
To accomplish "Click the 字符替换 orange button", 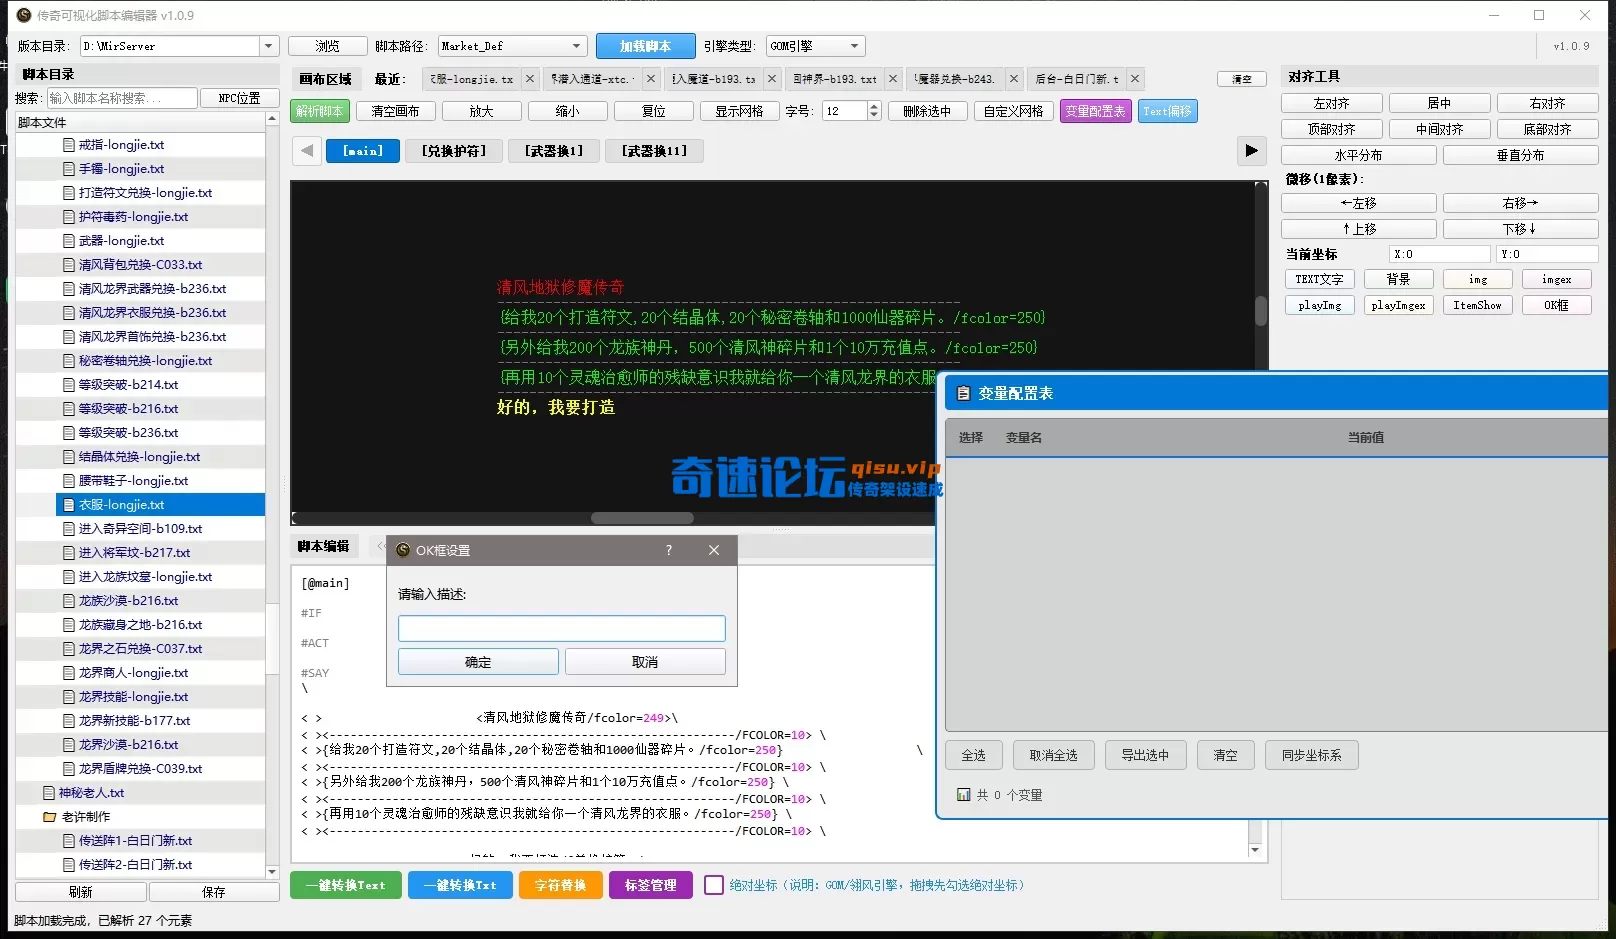I will coord(560,885).
